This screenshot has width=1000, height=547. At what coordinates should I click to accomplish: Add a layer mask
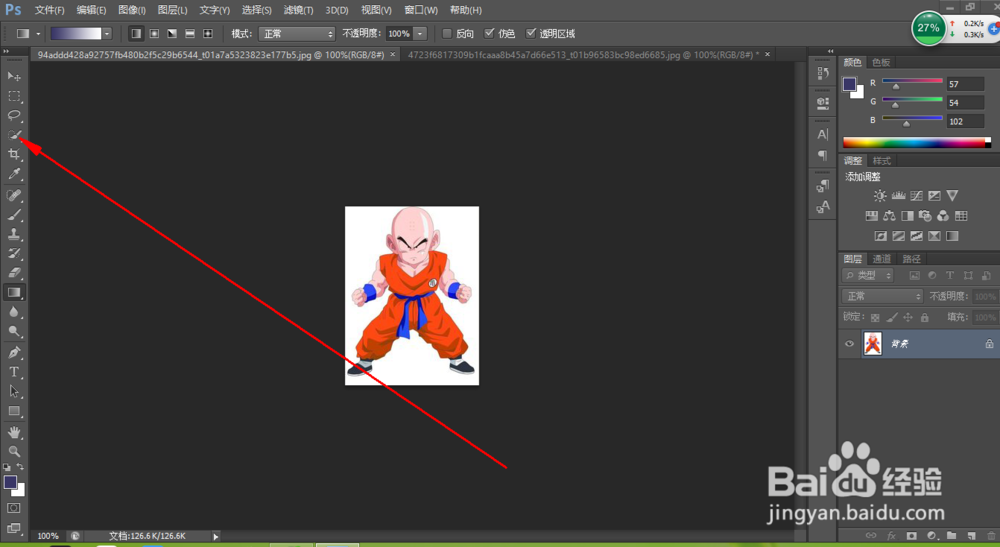coord(911,536)
